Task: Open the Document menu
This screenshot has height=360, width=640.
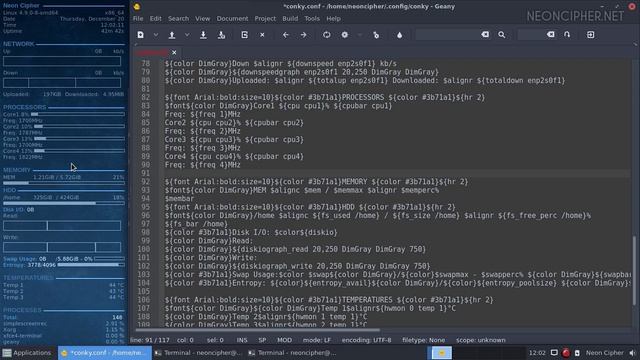Action: click(x=232, y=19)
